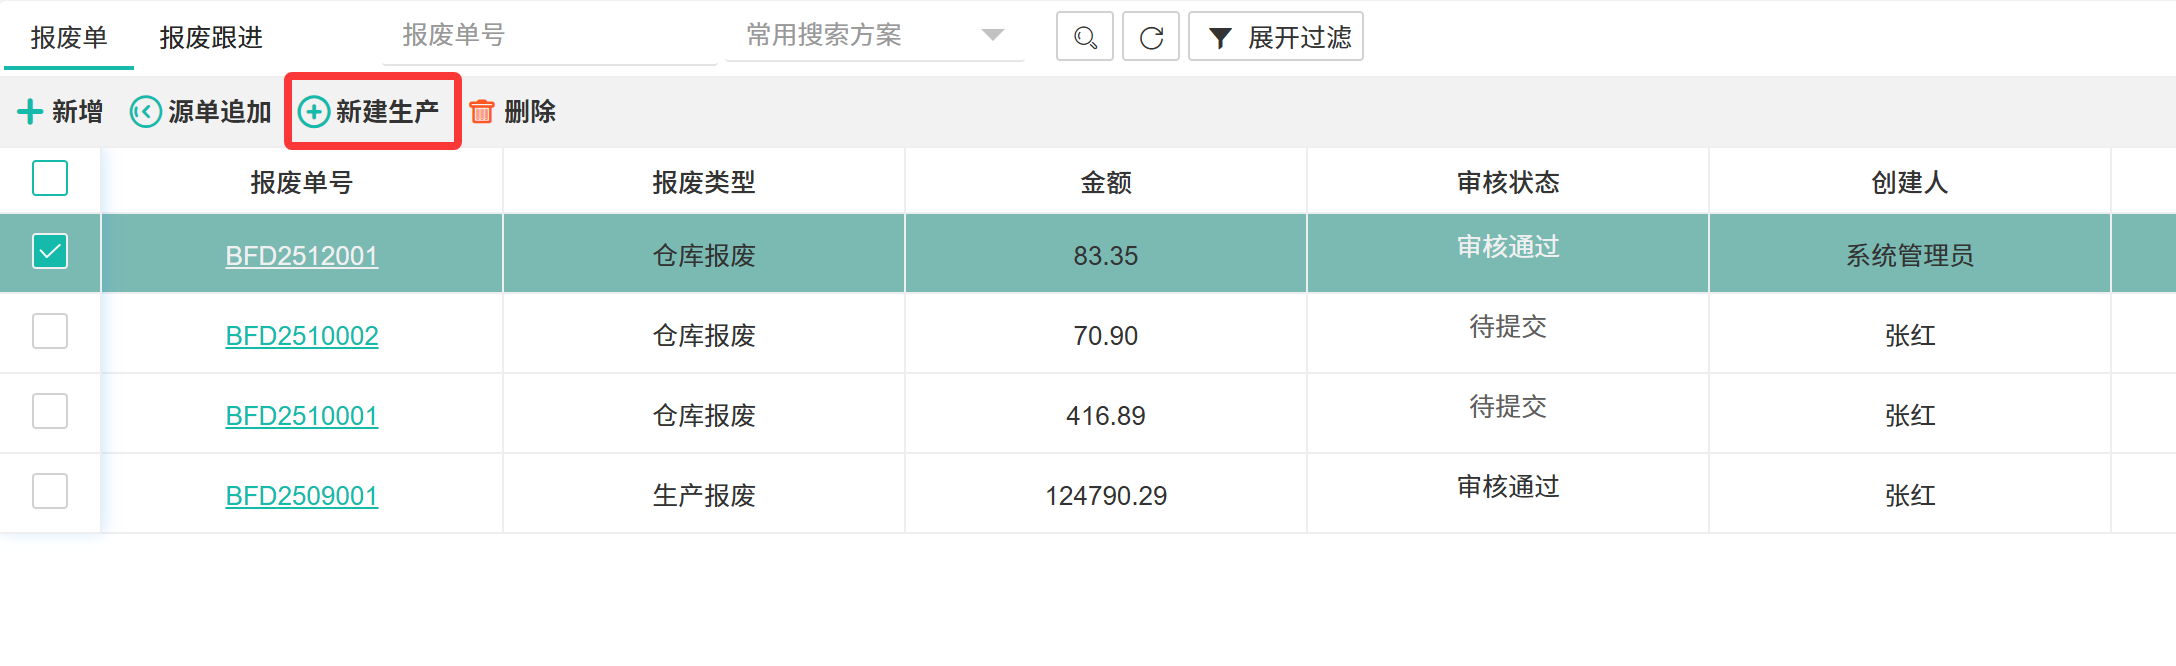
Task: Open scrap order link BFD2509001
Action: [x=302, y=496]
